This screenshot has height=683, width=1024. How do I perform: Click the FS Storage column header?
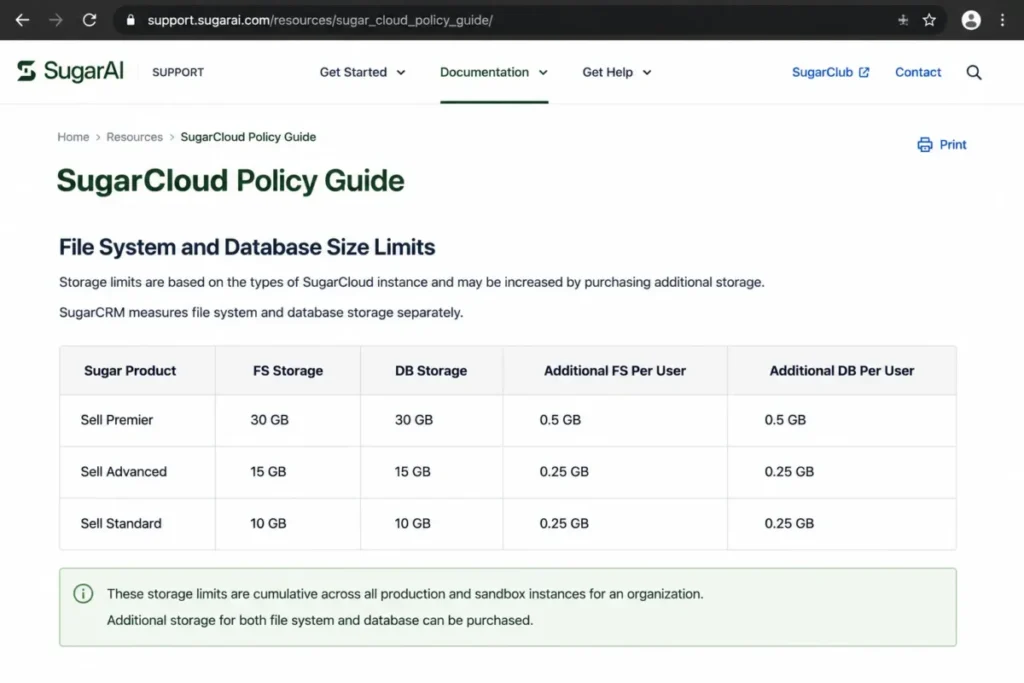(x=288, y=371)
